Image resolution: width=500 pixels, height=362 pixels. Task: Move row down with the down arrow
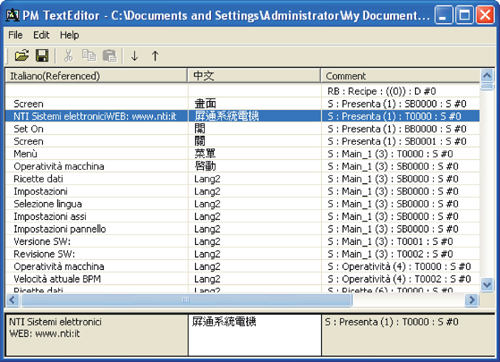(135, 56)
